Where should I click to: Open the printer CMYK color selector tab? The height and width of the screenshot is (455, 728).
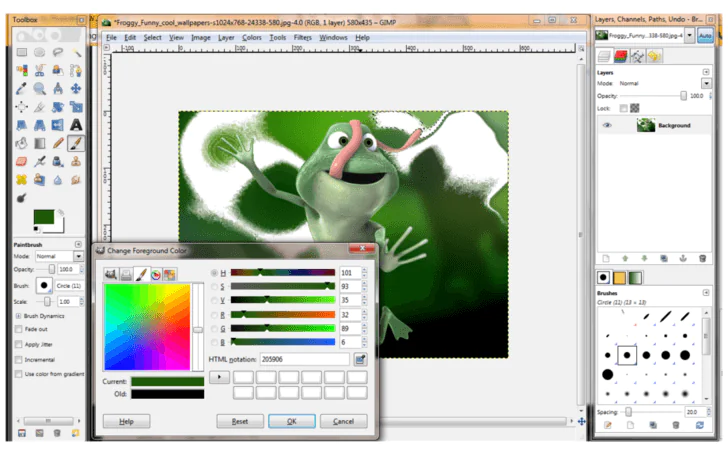[x=126, y=273]
